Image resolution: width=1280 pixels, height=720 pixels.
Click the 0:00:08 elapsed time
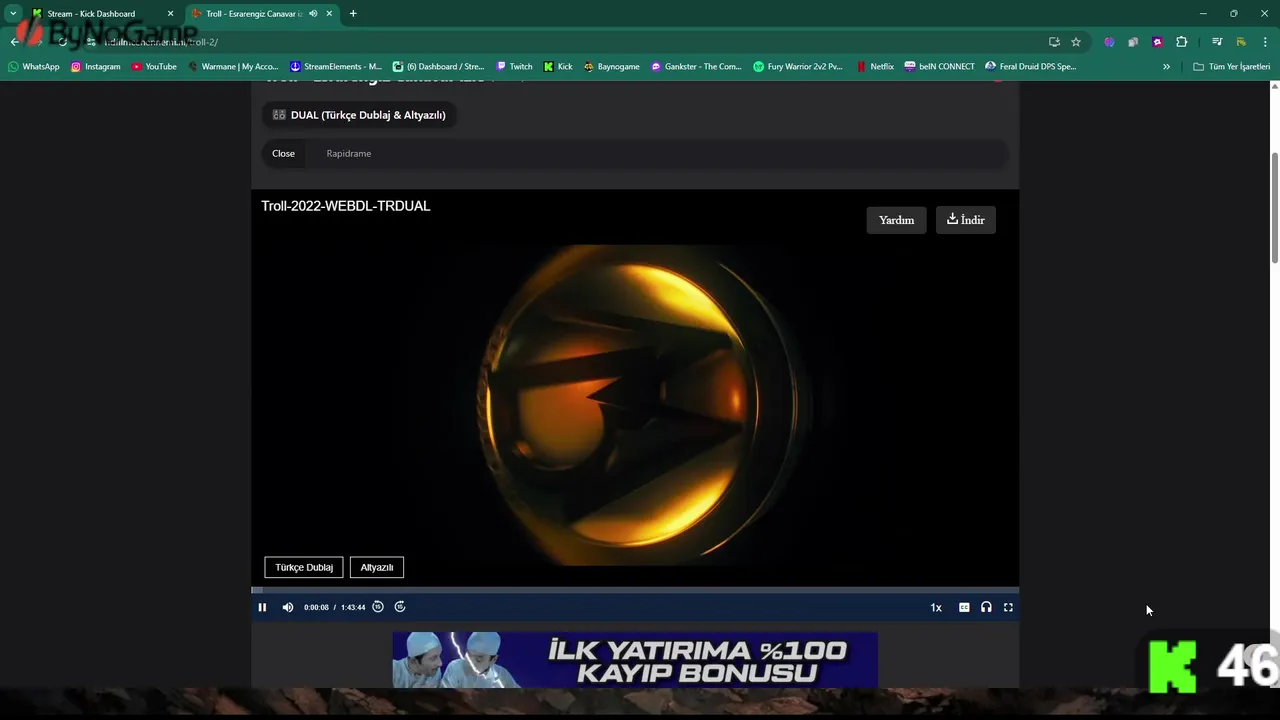point(316,607)
